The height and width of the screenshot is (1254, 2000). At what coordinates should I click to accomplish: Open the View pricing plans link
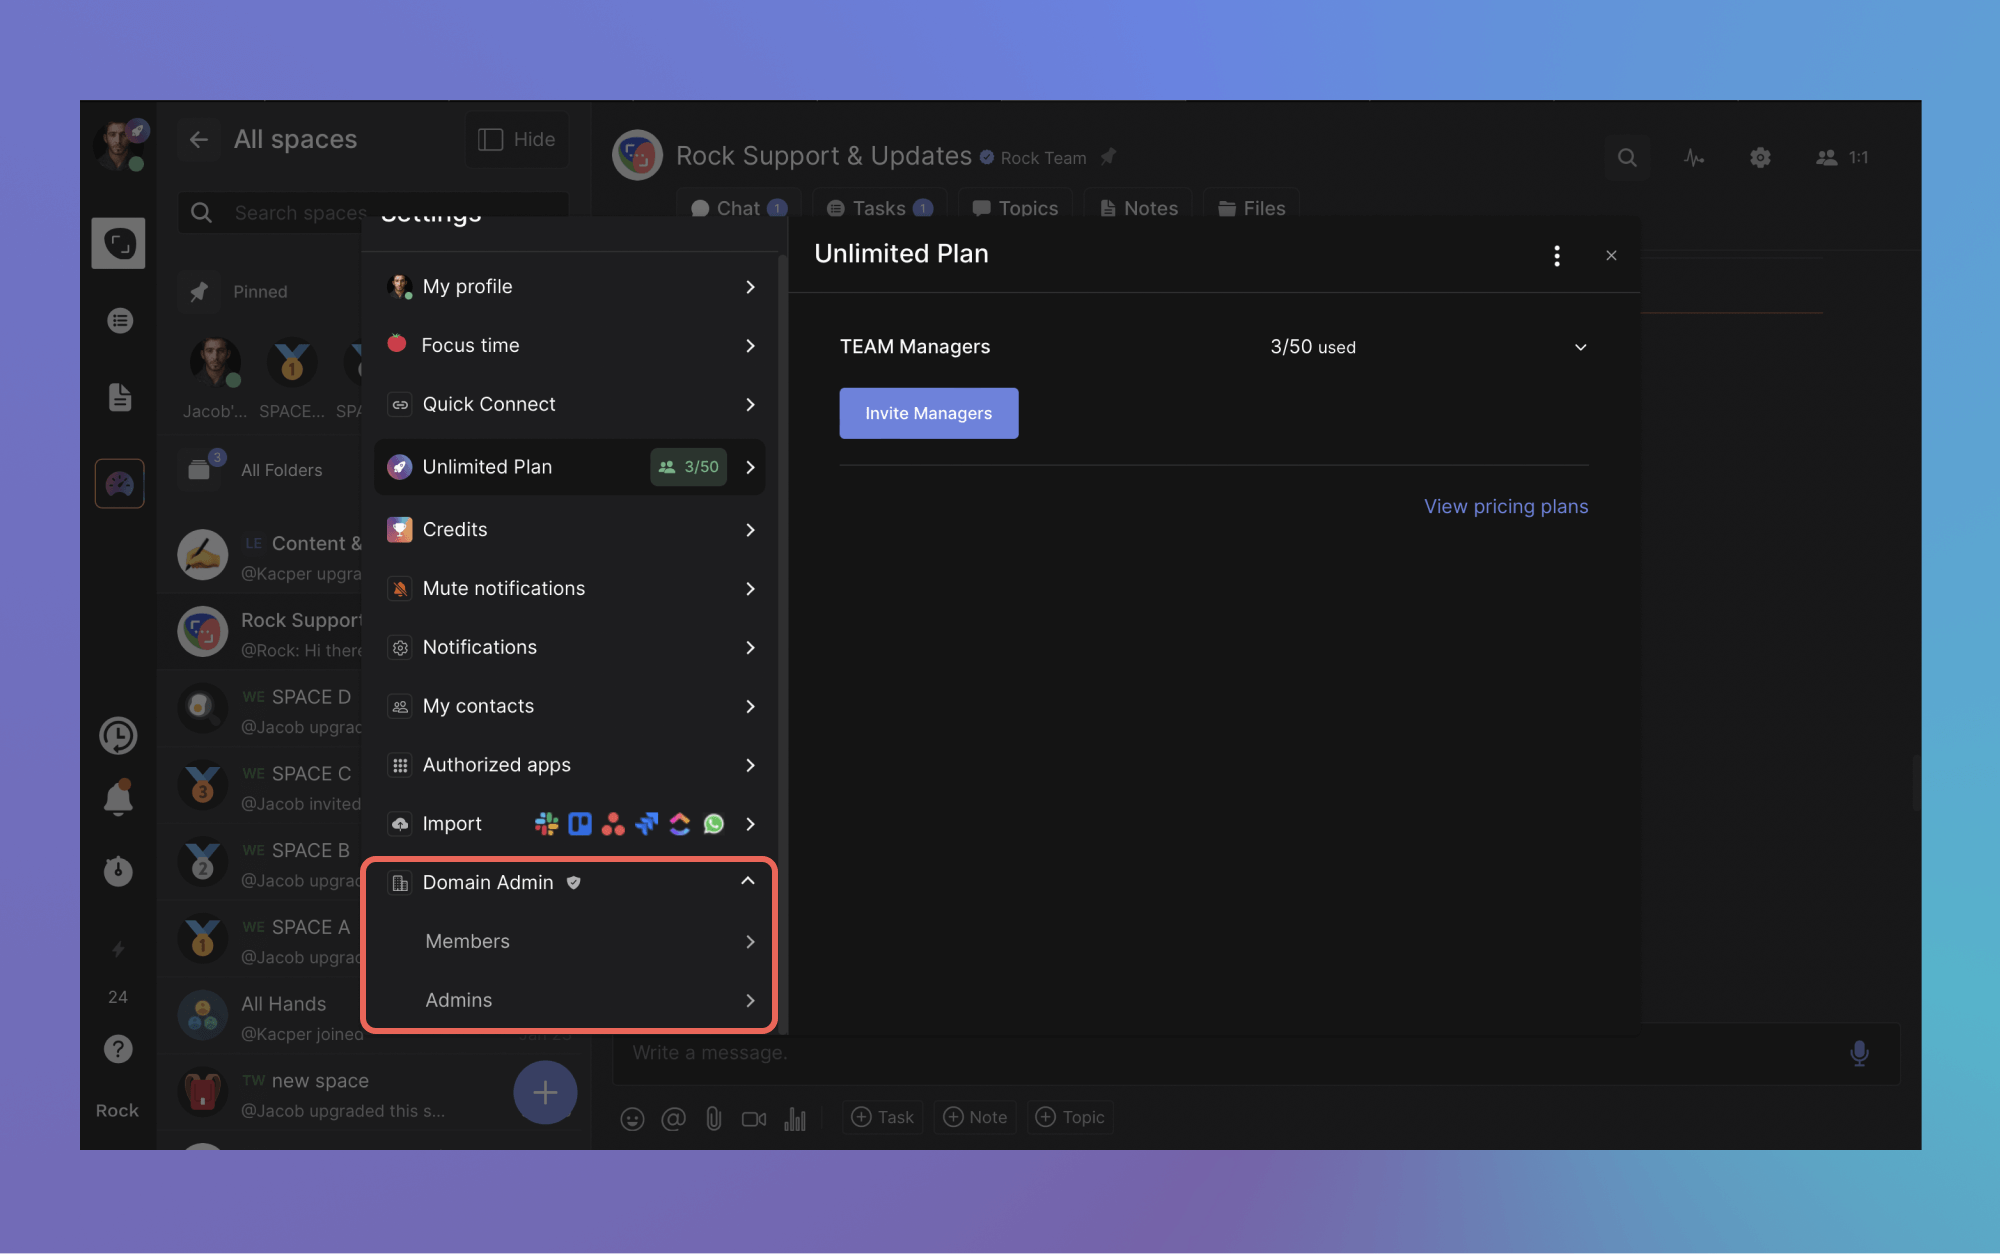[1505, 506]
